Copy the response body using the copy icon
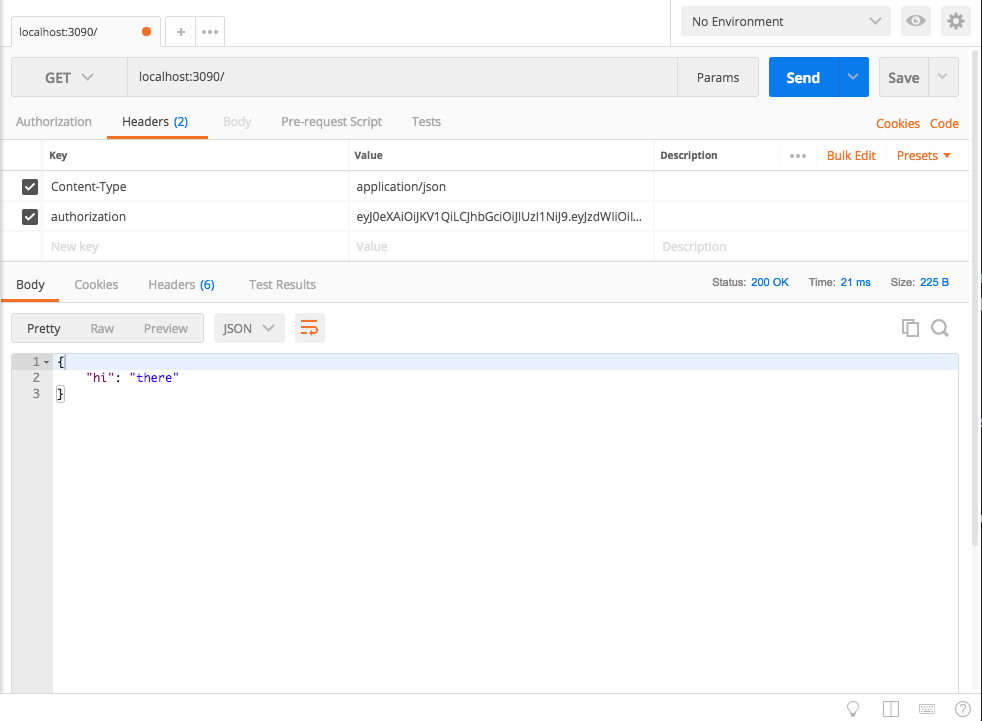The height and width of the screenshot is (721, 982). 910,327
